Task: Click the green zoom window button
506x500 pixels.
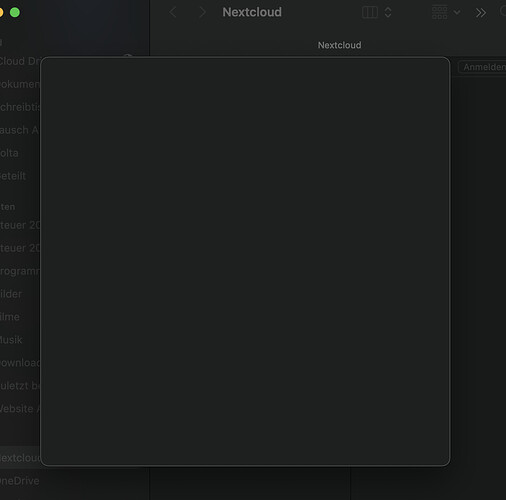Action: click(x=15, y=13)
